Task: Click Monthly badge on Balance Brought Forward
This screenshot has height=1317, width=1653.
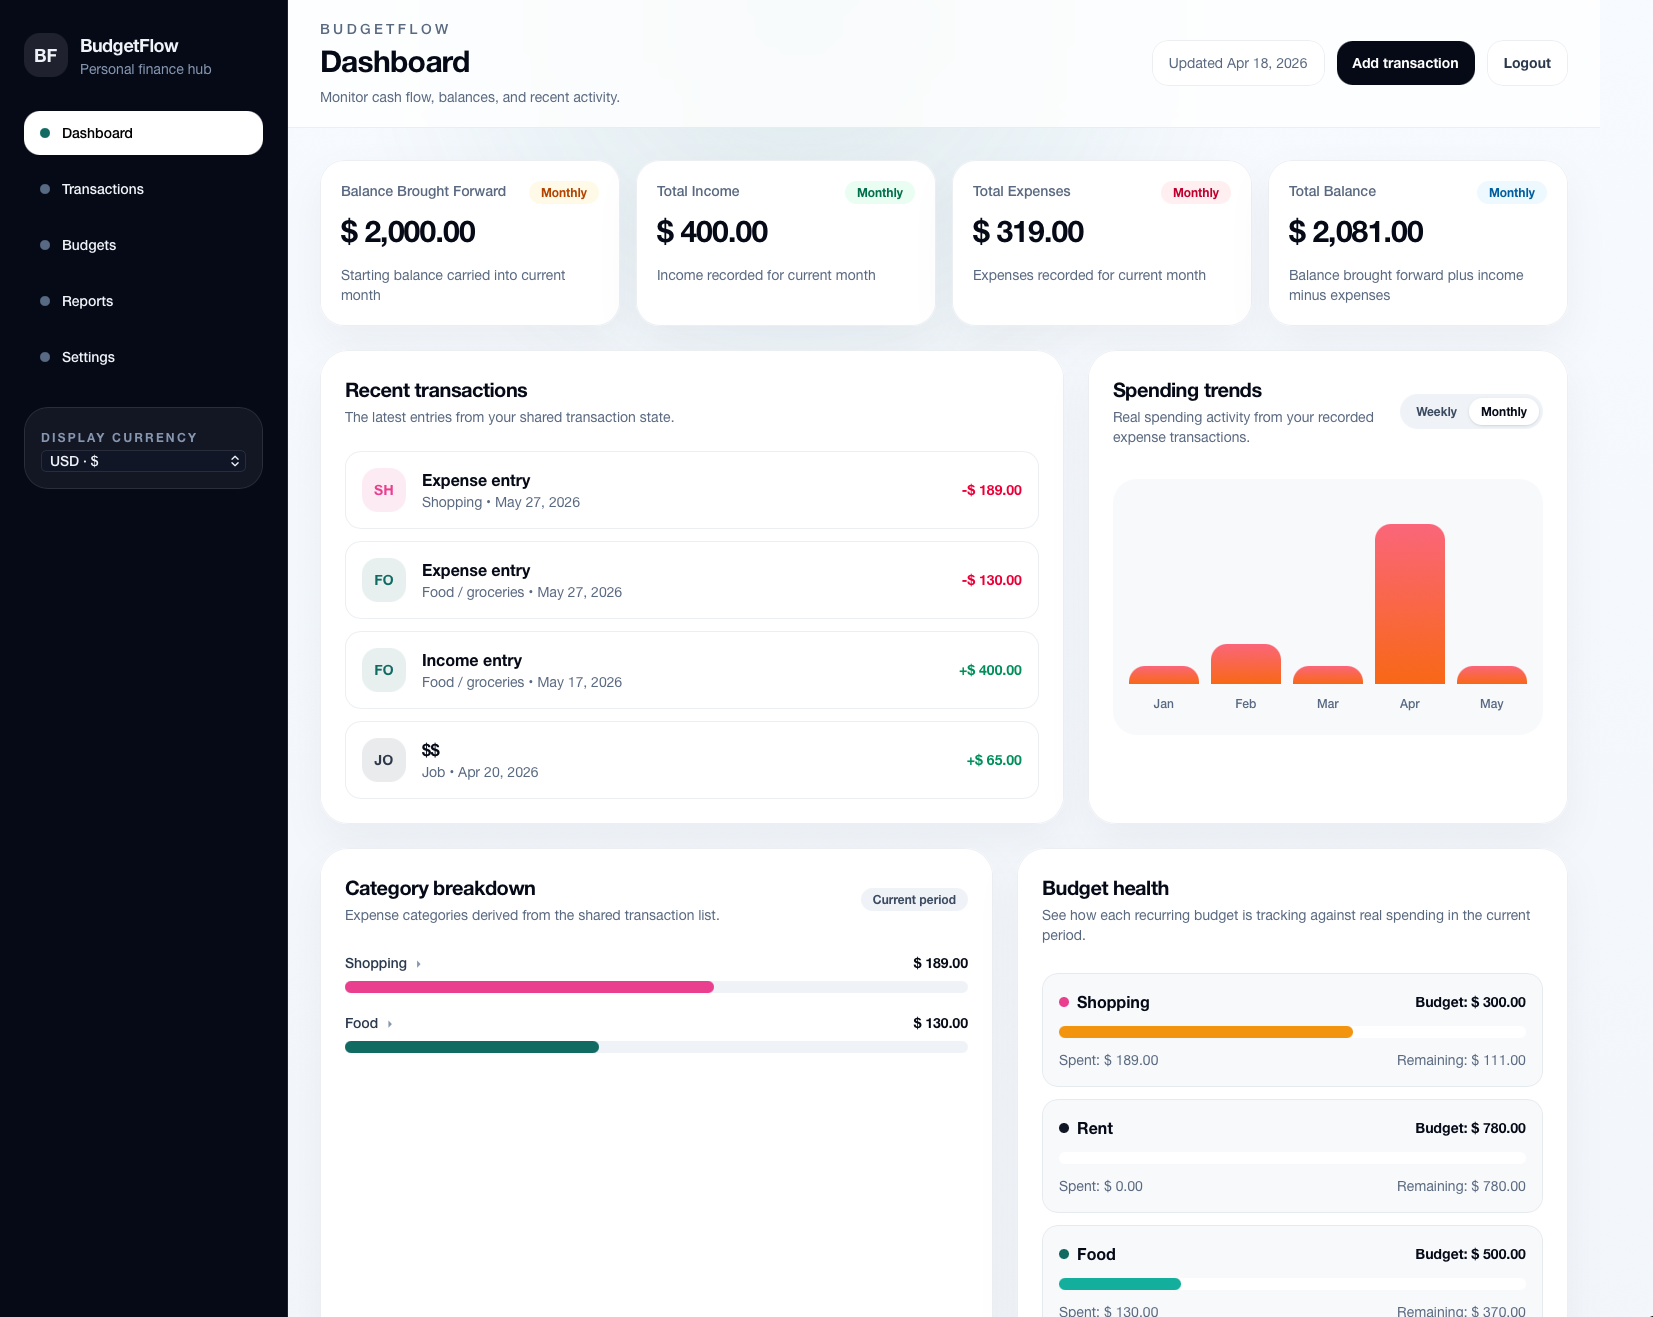Action: pos(564,193)
